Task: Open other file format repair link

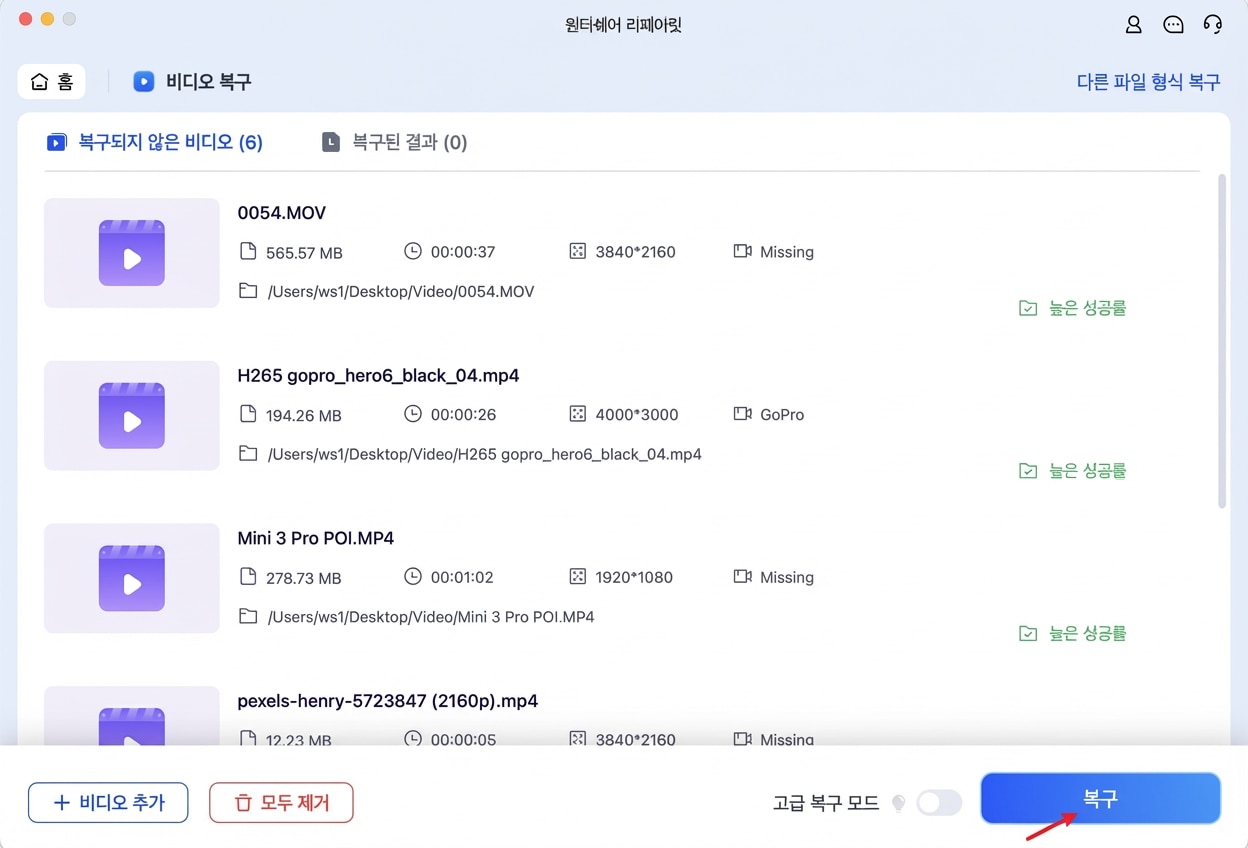Action: [1148, 82]
